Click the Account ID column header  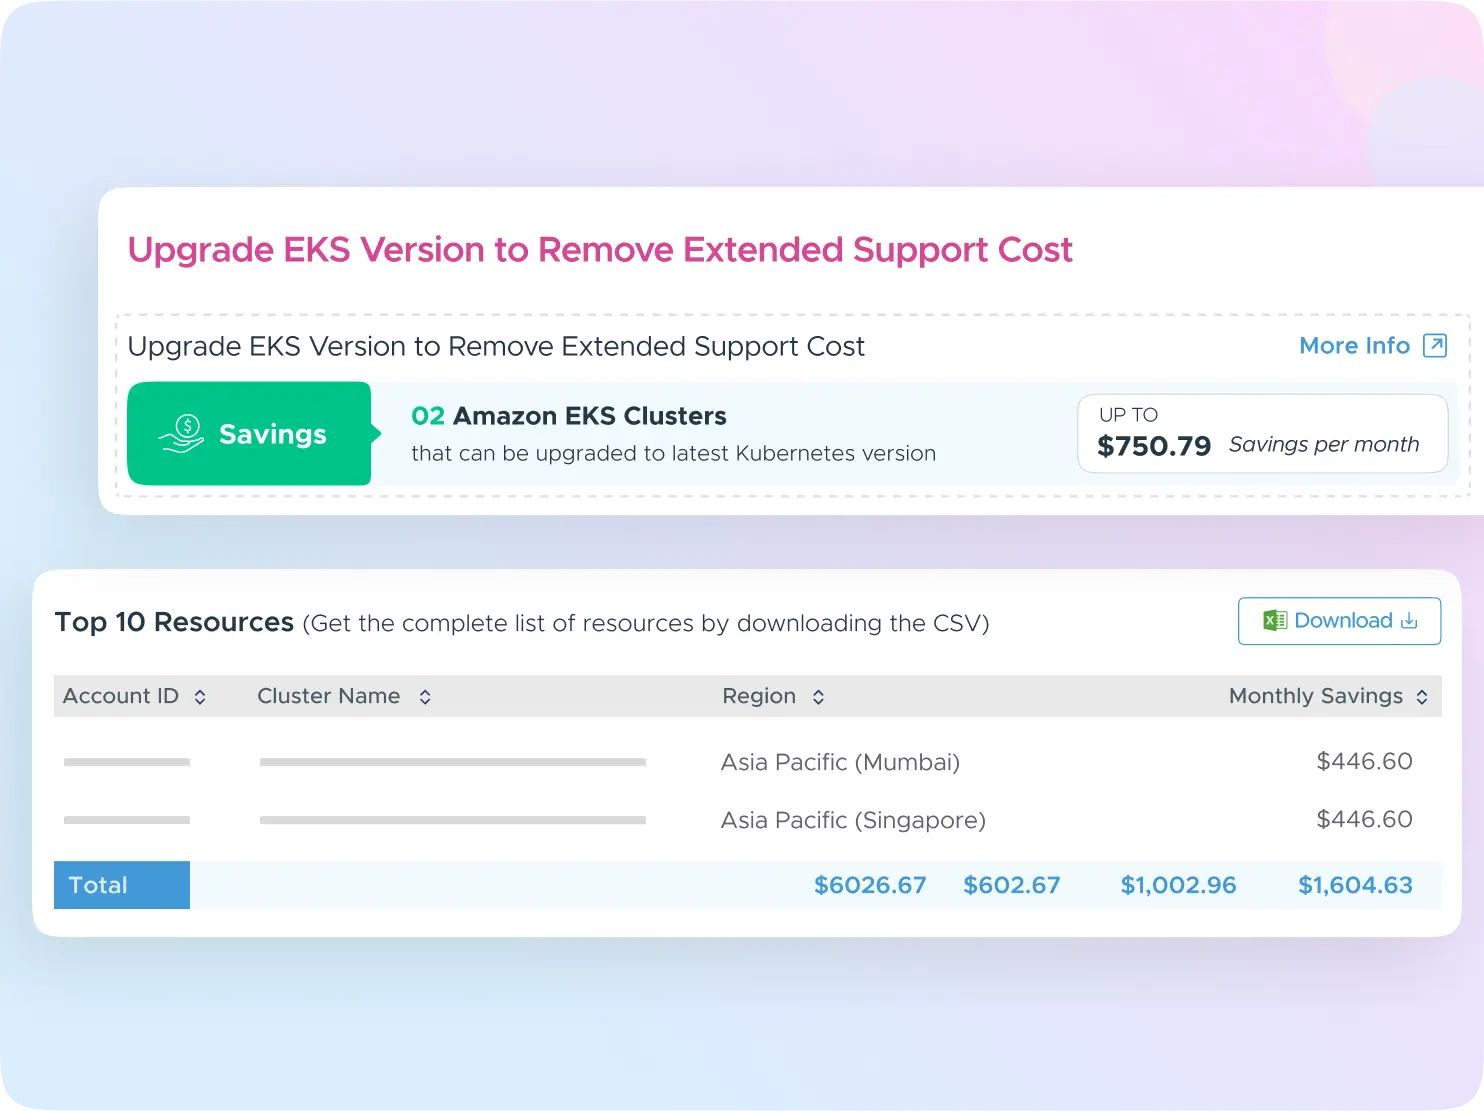coord(121,696)
